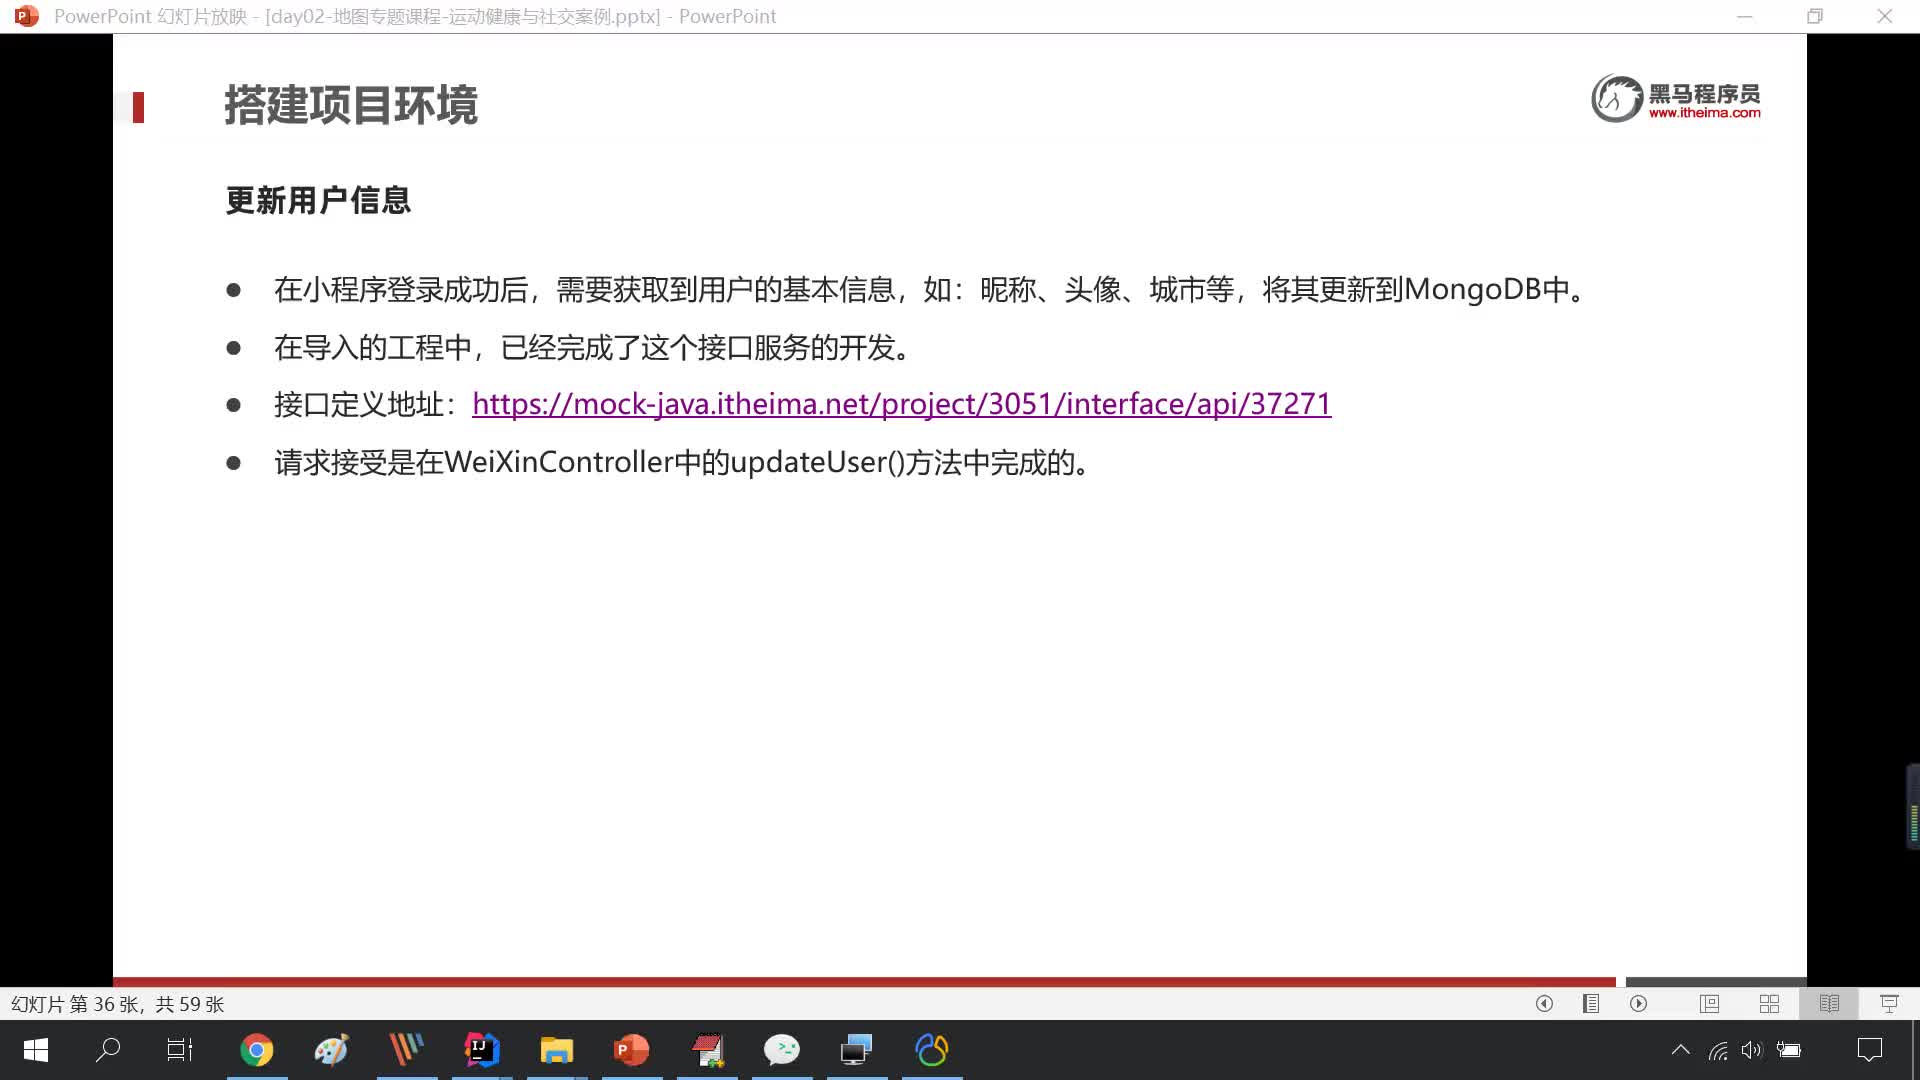Image resolution: width=1920 pixels, height=1080 pixels.
Task: Open Windows Start menu
Action: (x=35, y=1050)
